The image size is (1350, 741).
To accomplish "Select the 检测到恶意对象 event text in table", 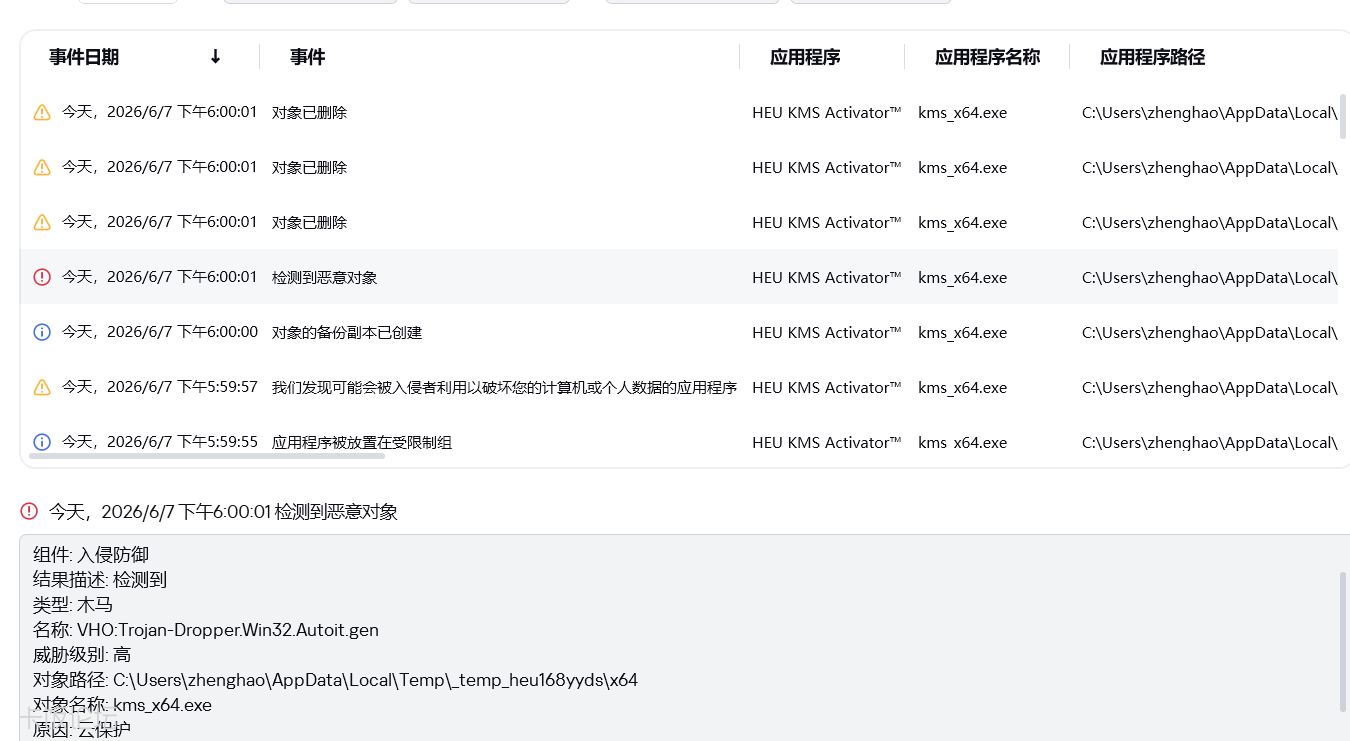I will (x=324, y=277).
